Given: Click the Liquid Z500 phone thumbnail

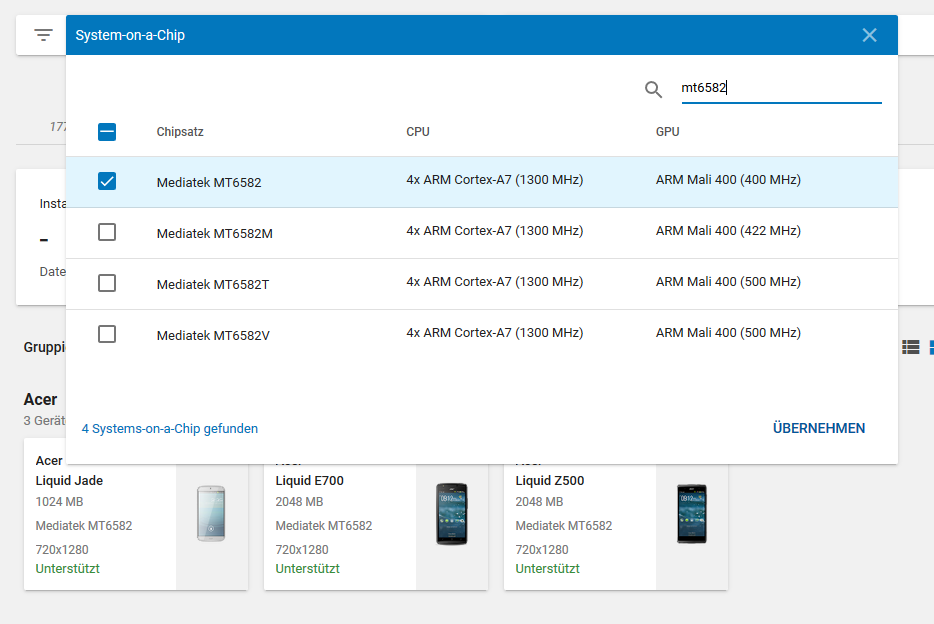Looking at the screenshot, I should click(x=692, y=514).
